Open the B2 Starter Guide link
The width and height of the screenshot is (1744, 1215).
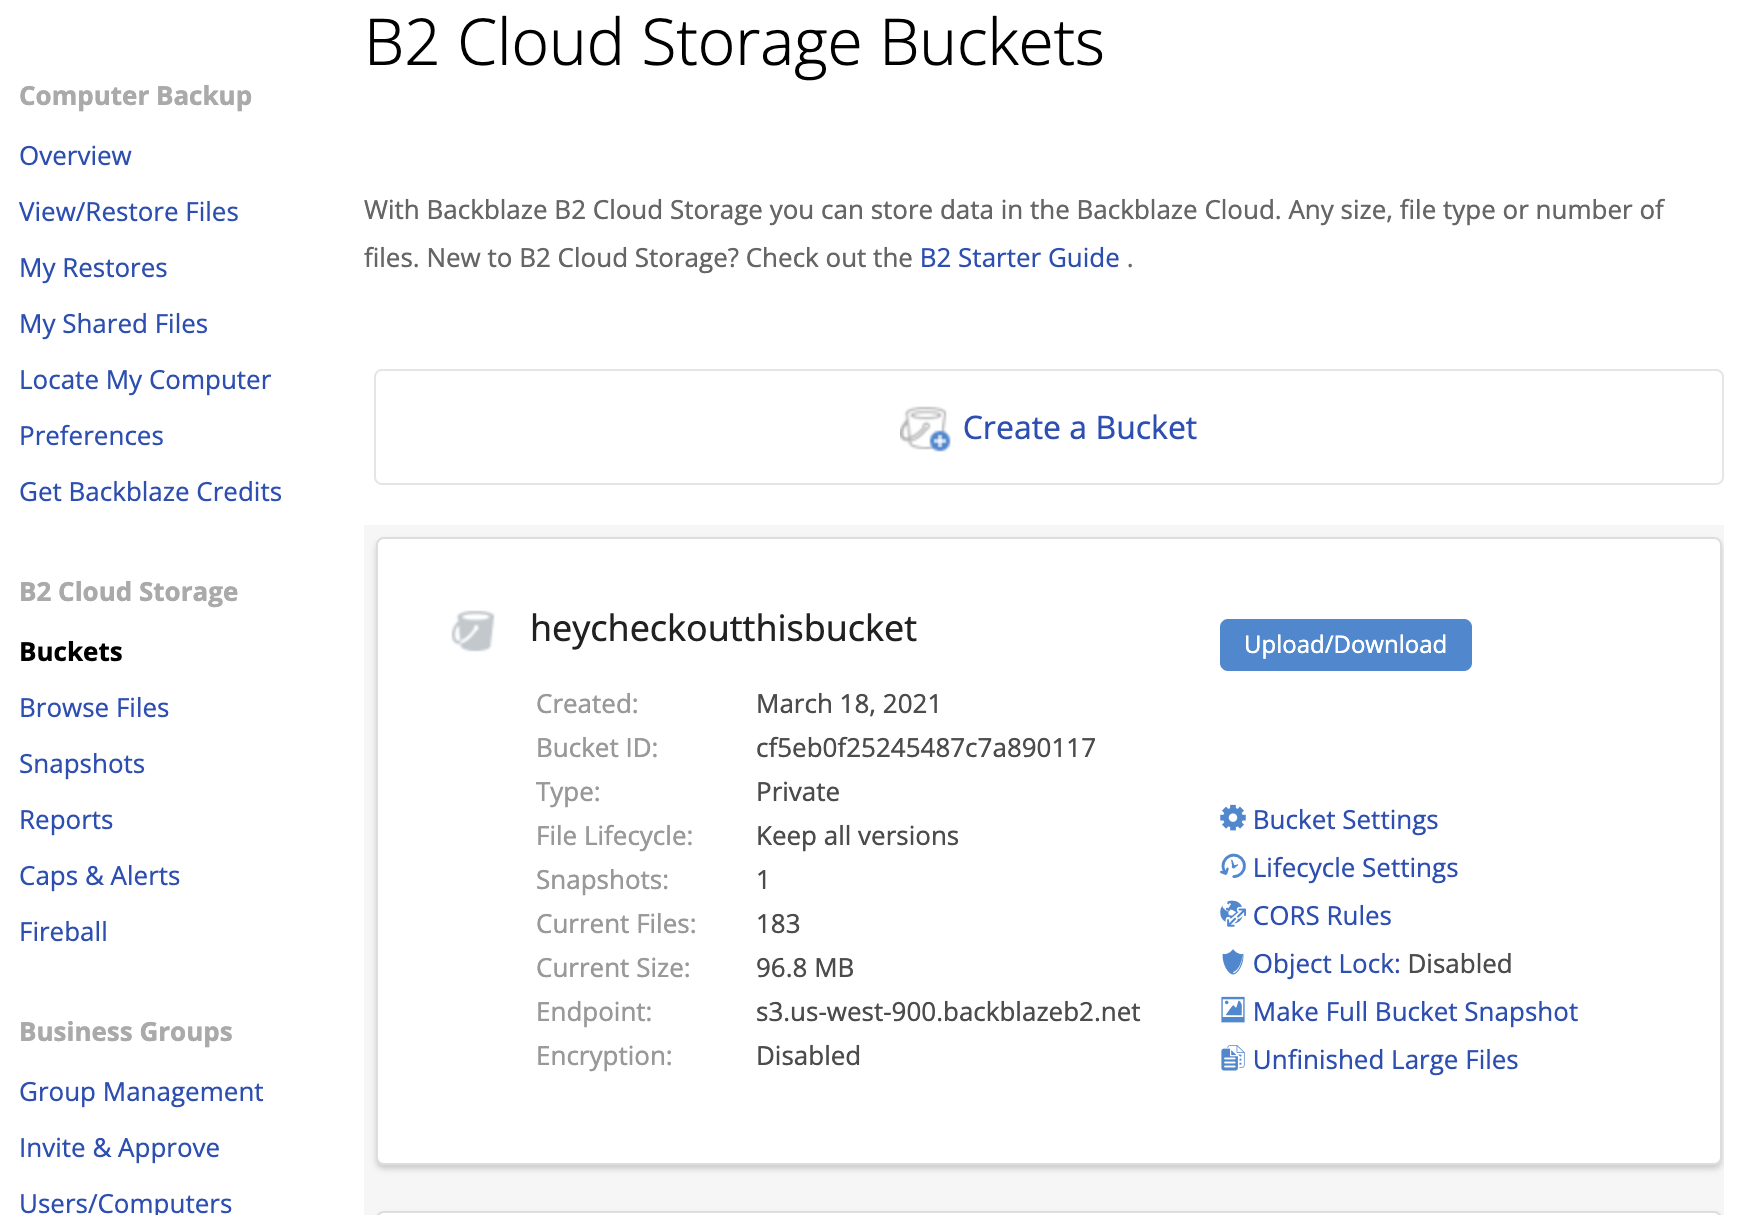click(x=1019, y=258)
